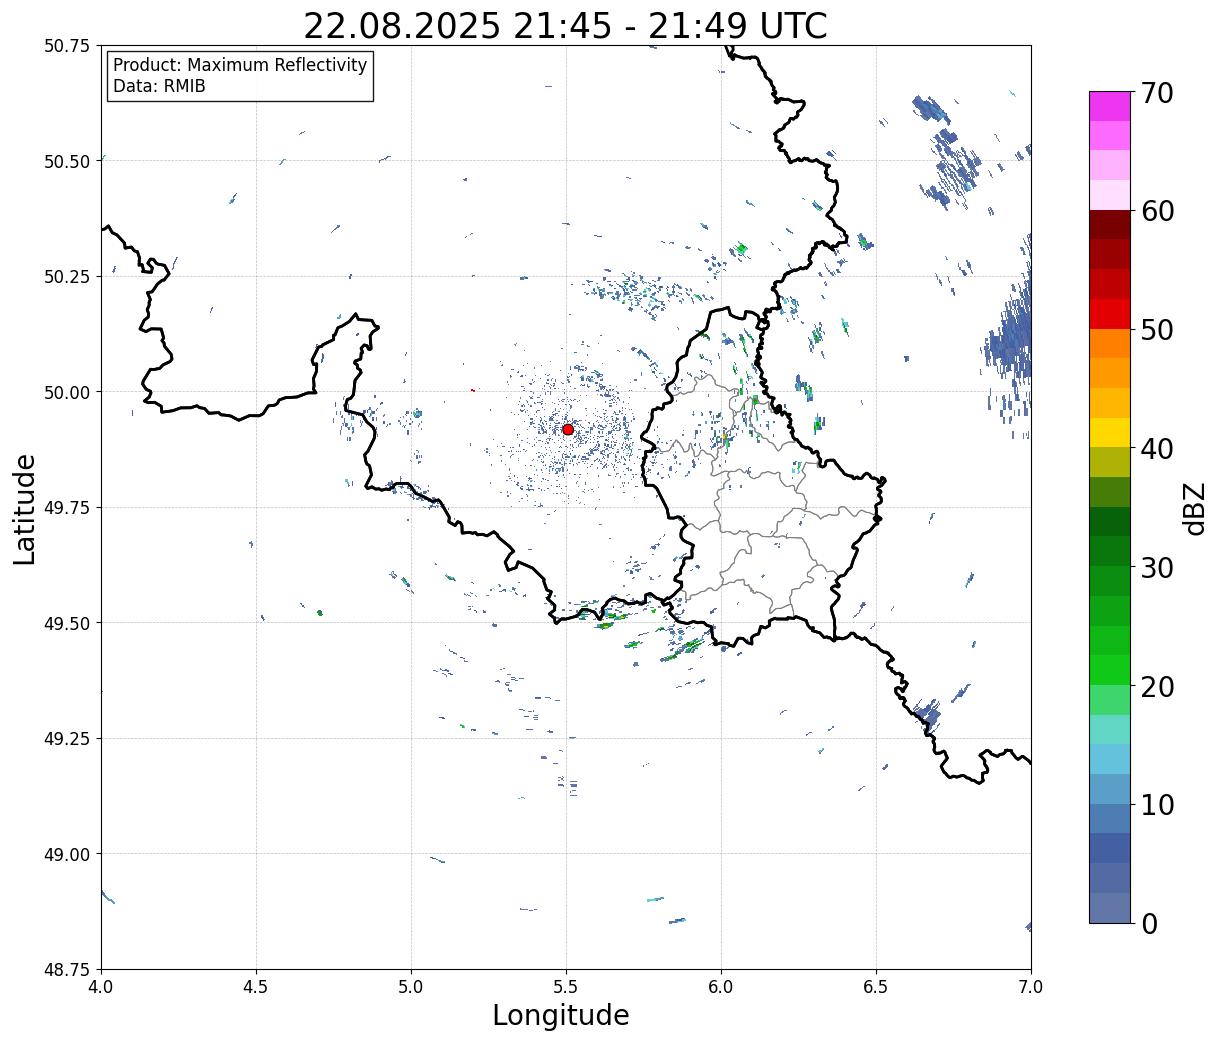
Task: Click the x-axis tick label 4.5
Action: pos(256,987)
